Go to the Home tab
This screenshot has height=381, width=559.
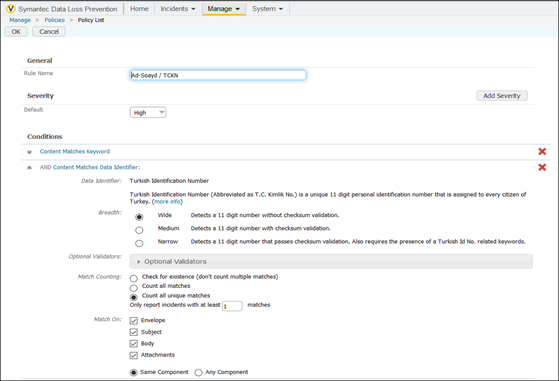(x=139, y=9)
